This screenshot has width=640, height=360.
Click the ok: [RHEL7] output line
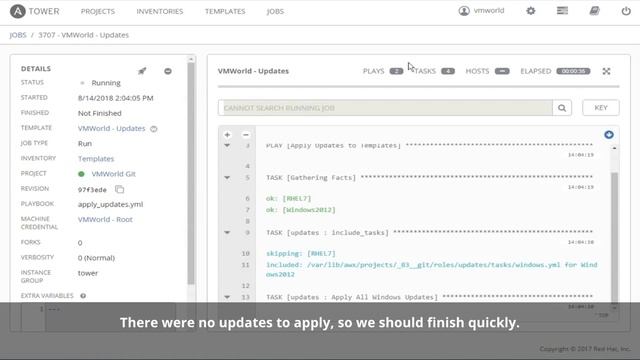(289, 198)
